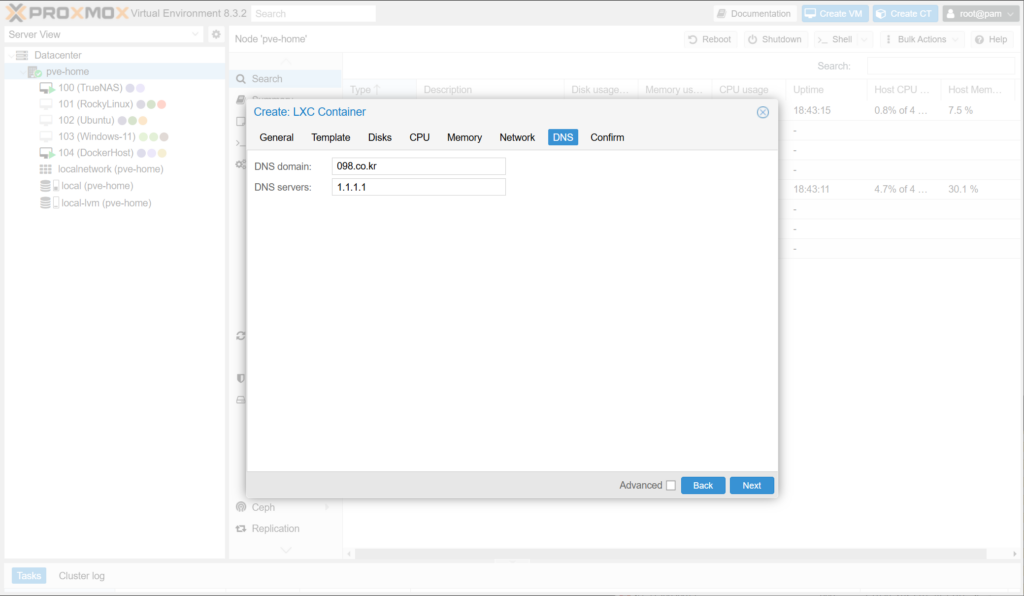Screen dimensions: 1024x596
Task: Click the TrueNAS VM icon in tree
Action: (46, 88)
